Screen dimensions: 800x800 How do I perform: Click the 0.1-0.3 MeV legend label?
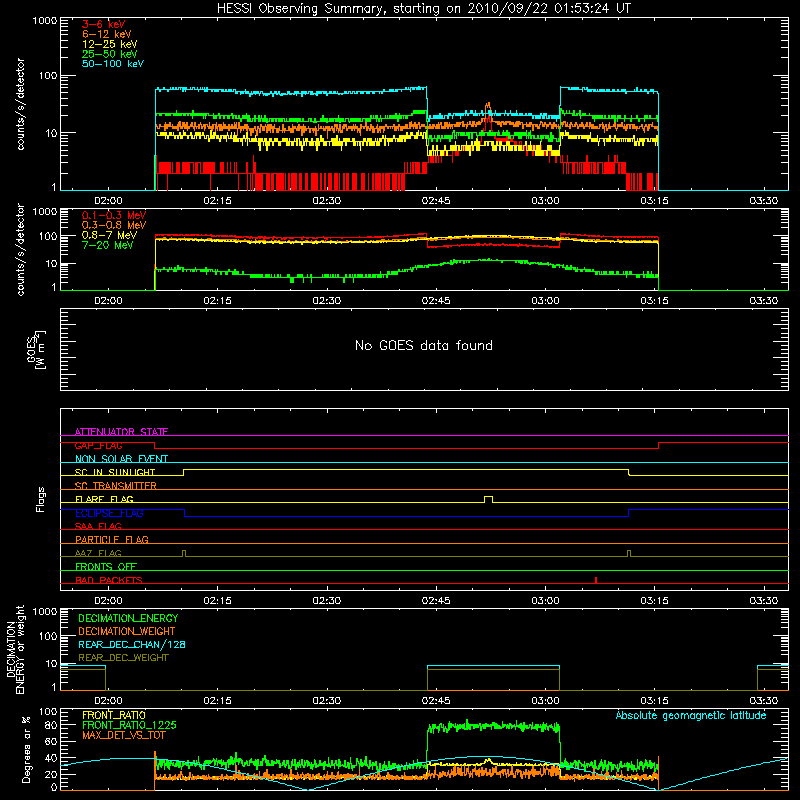click(x=114, y=215)
